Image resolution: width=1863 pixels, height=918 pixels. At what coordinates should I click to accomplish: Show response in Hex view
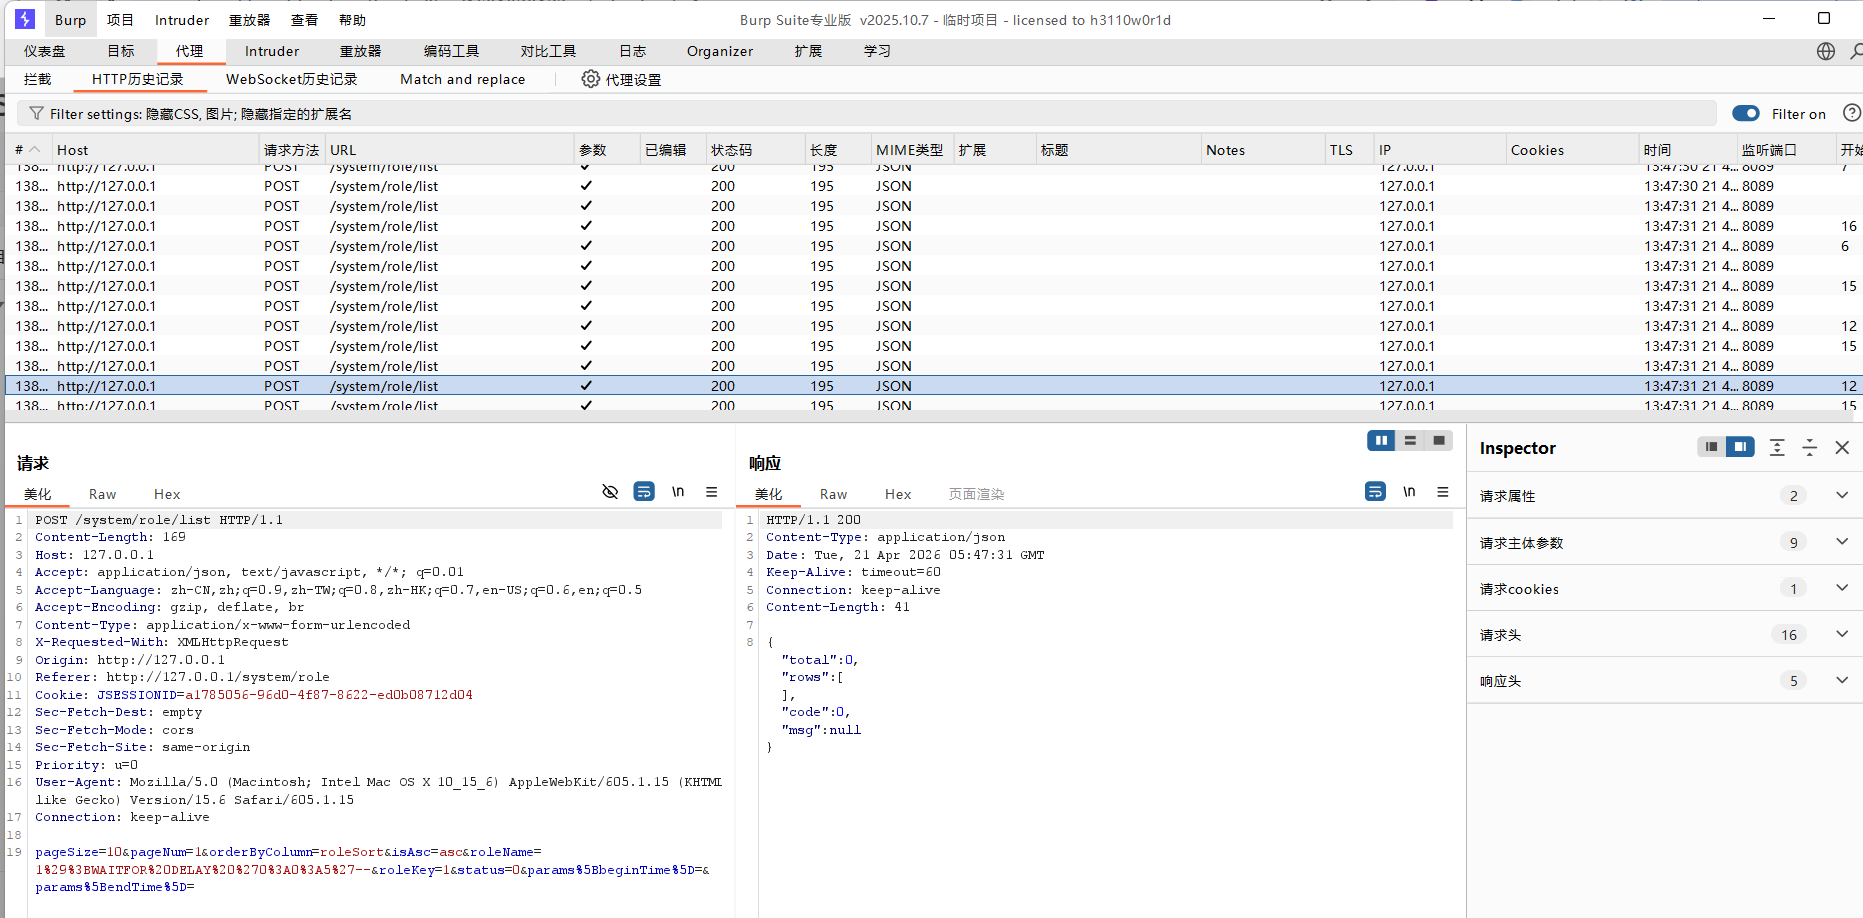[898, 494]
